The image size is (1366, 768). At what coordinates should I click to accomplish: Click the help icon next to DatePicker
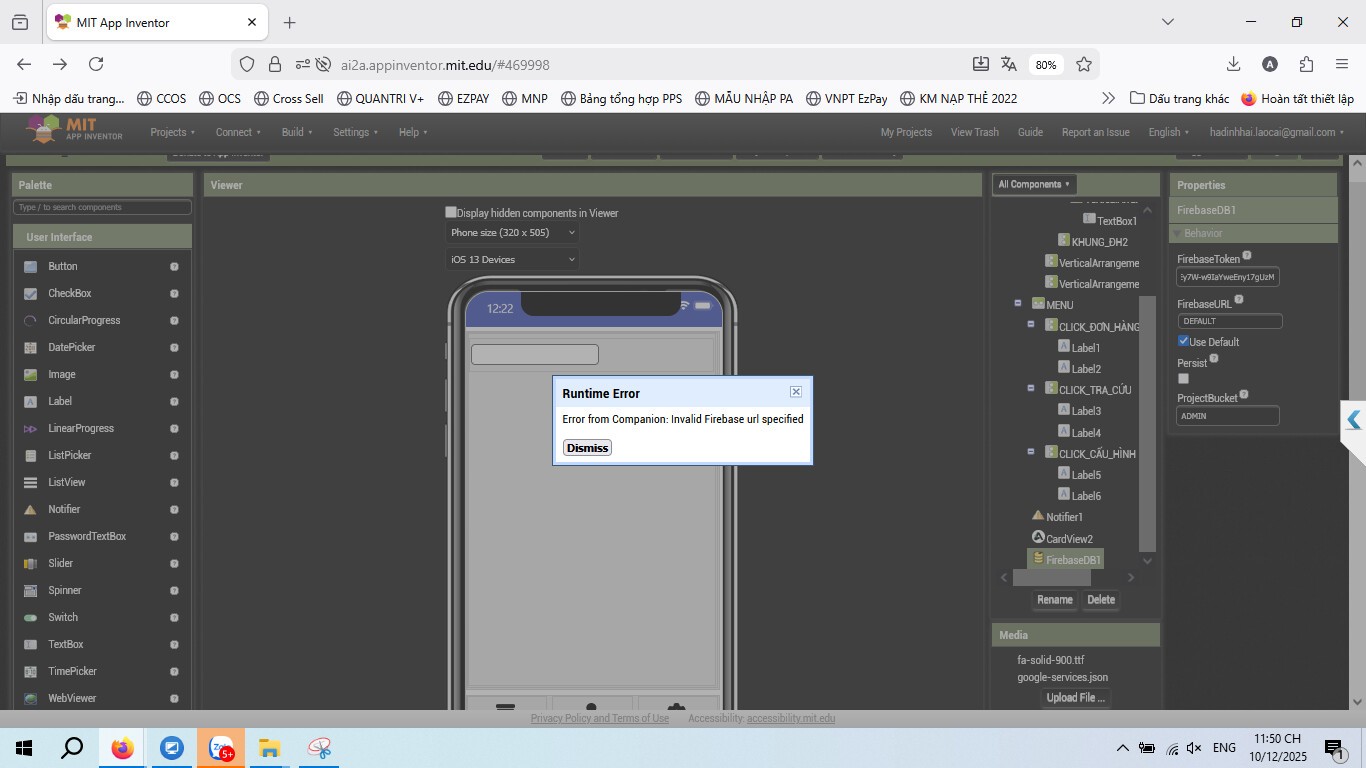pyautogui.click(x=174, y=348)
